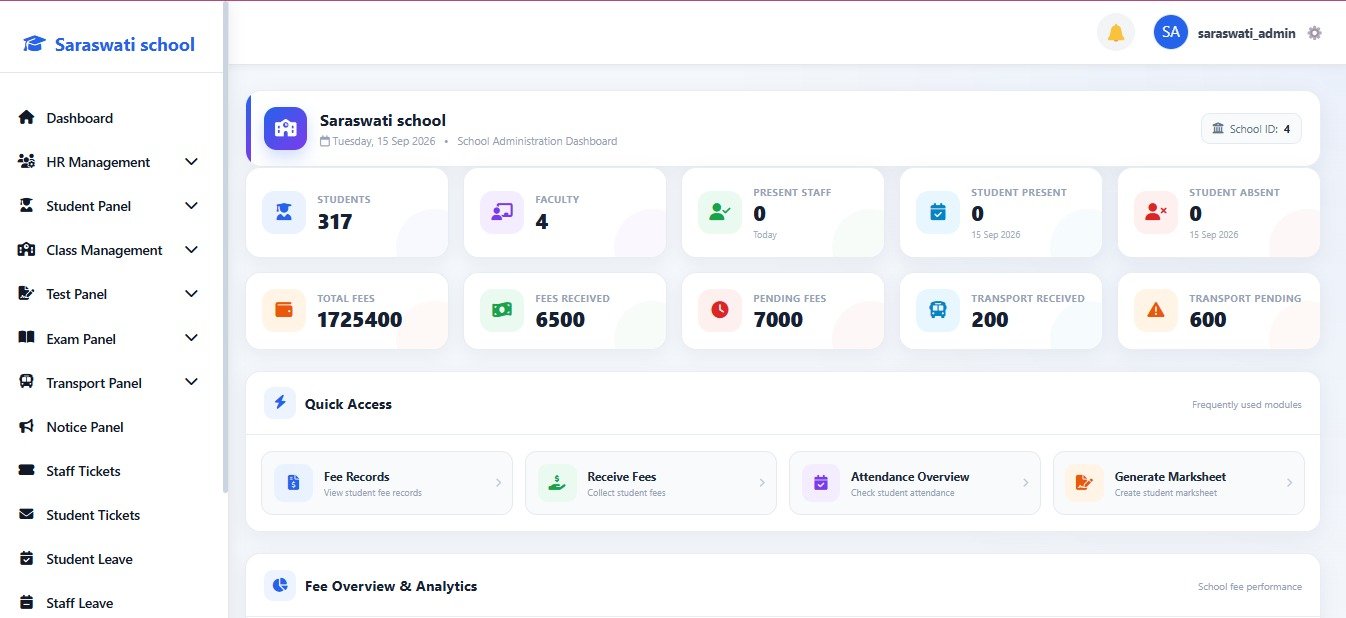Open Receive Fees quick access card

[x=651, y=483]
